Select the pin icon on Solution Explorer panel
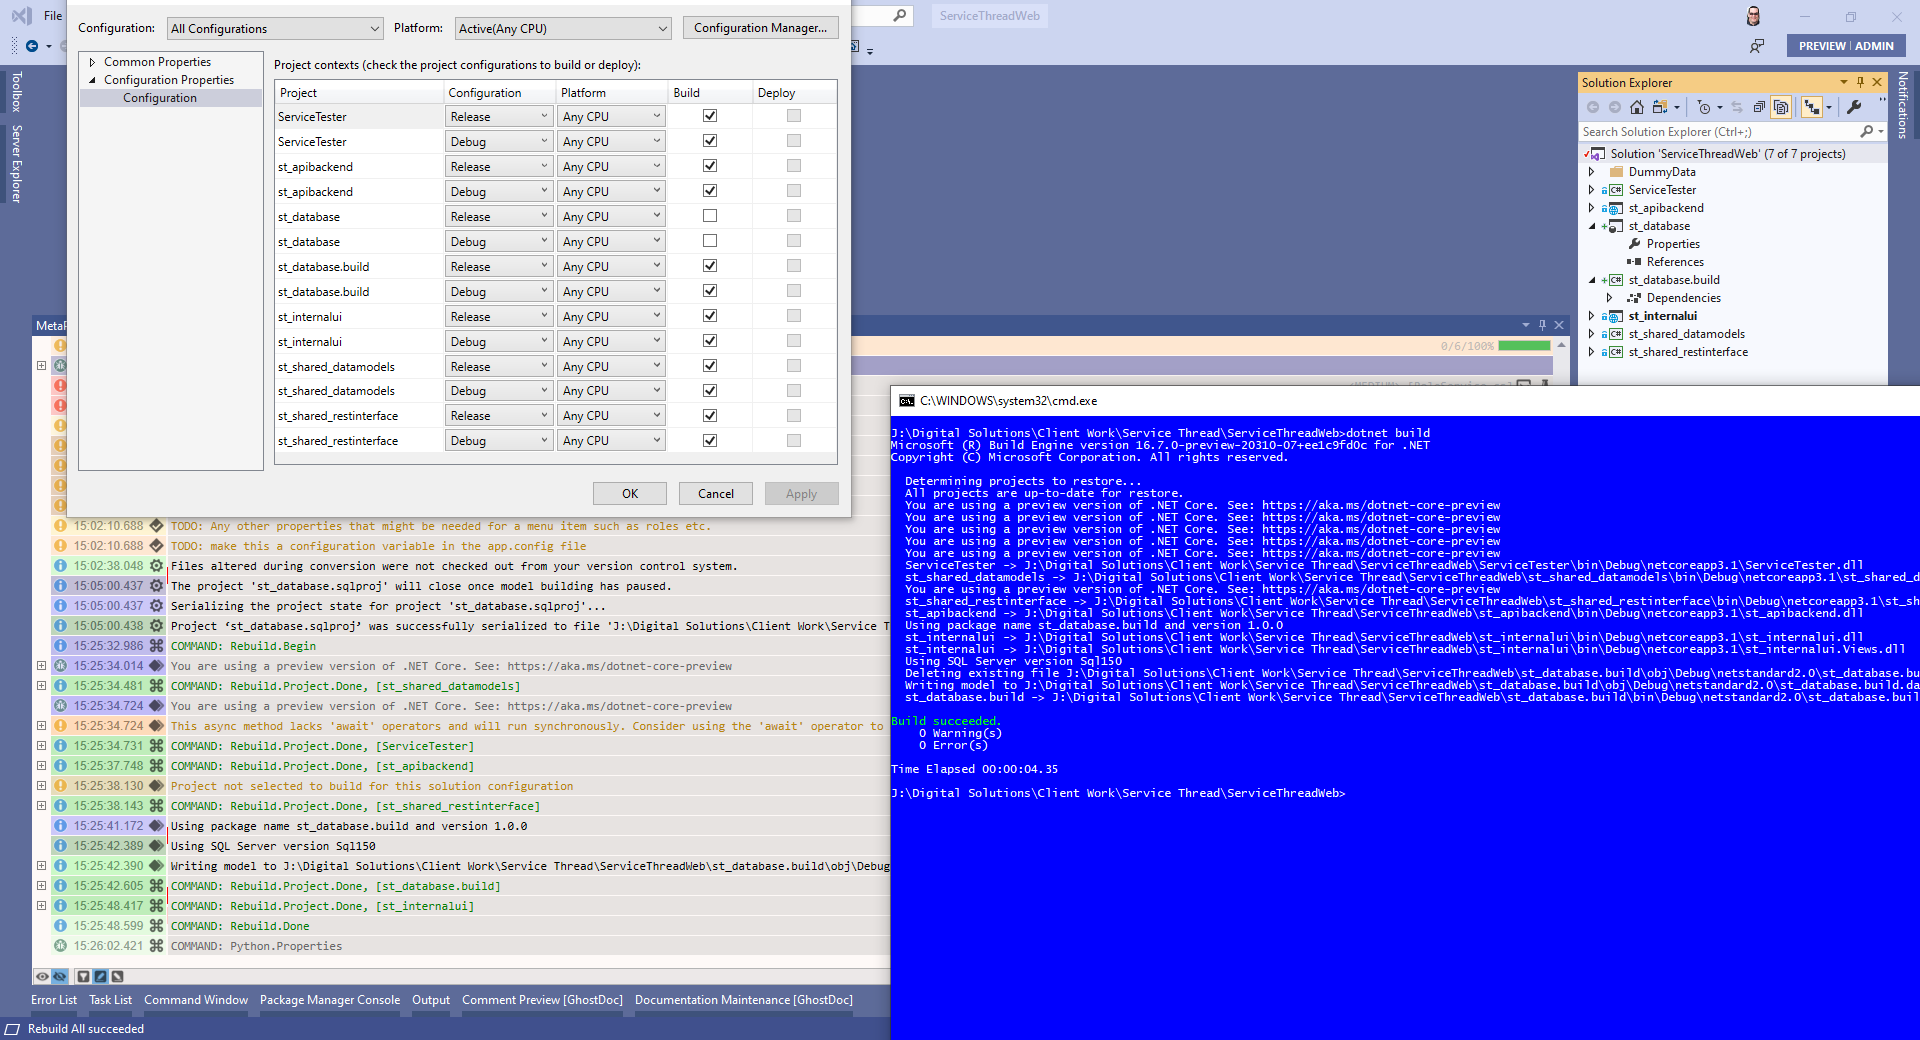Screen dimensions: 1920x1040 [1859, 82]
